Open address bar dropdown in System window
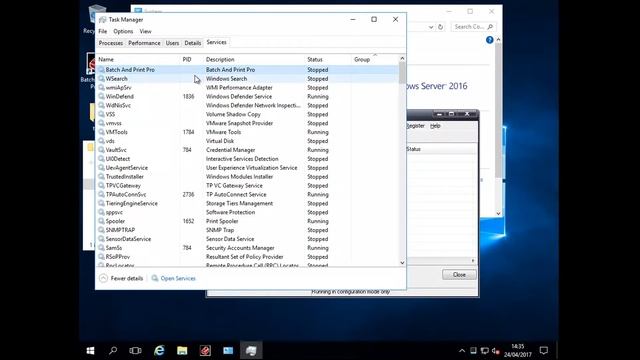This screenshot has height=360, width=640. [431, 27]
